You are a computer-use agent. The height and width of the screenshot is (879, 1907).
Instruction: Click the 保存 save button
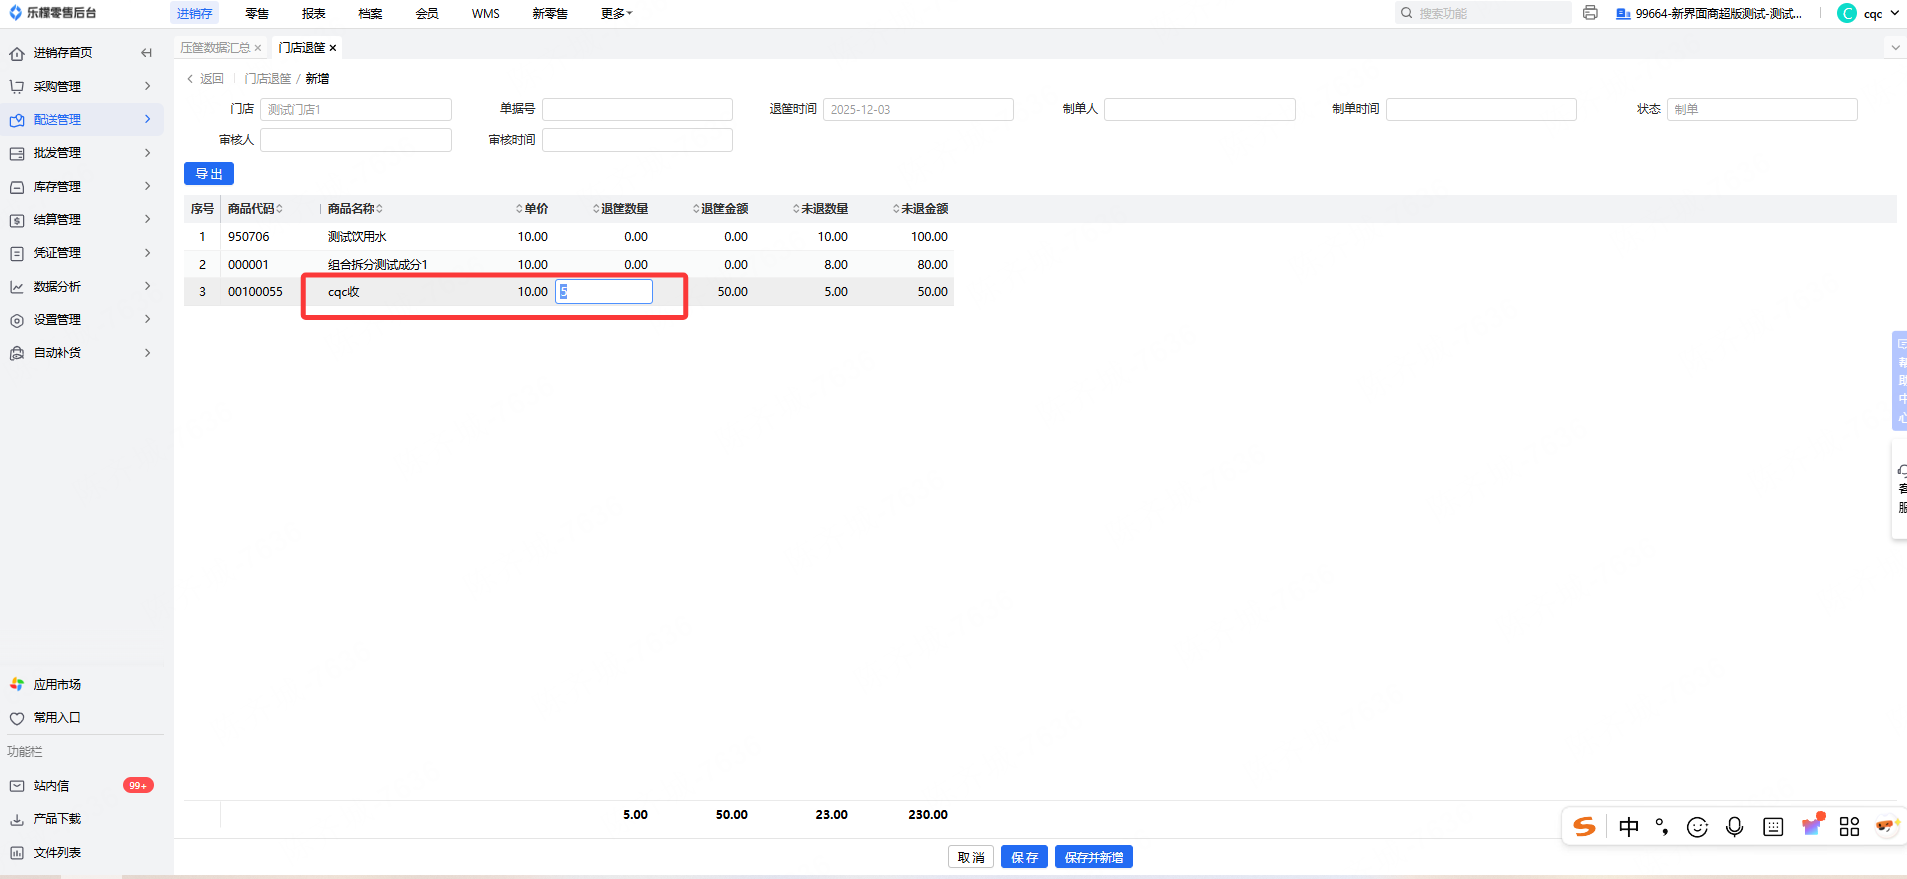click(x=1024, y=857)
